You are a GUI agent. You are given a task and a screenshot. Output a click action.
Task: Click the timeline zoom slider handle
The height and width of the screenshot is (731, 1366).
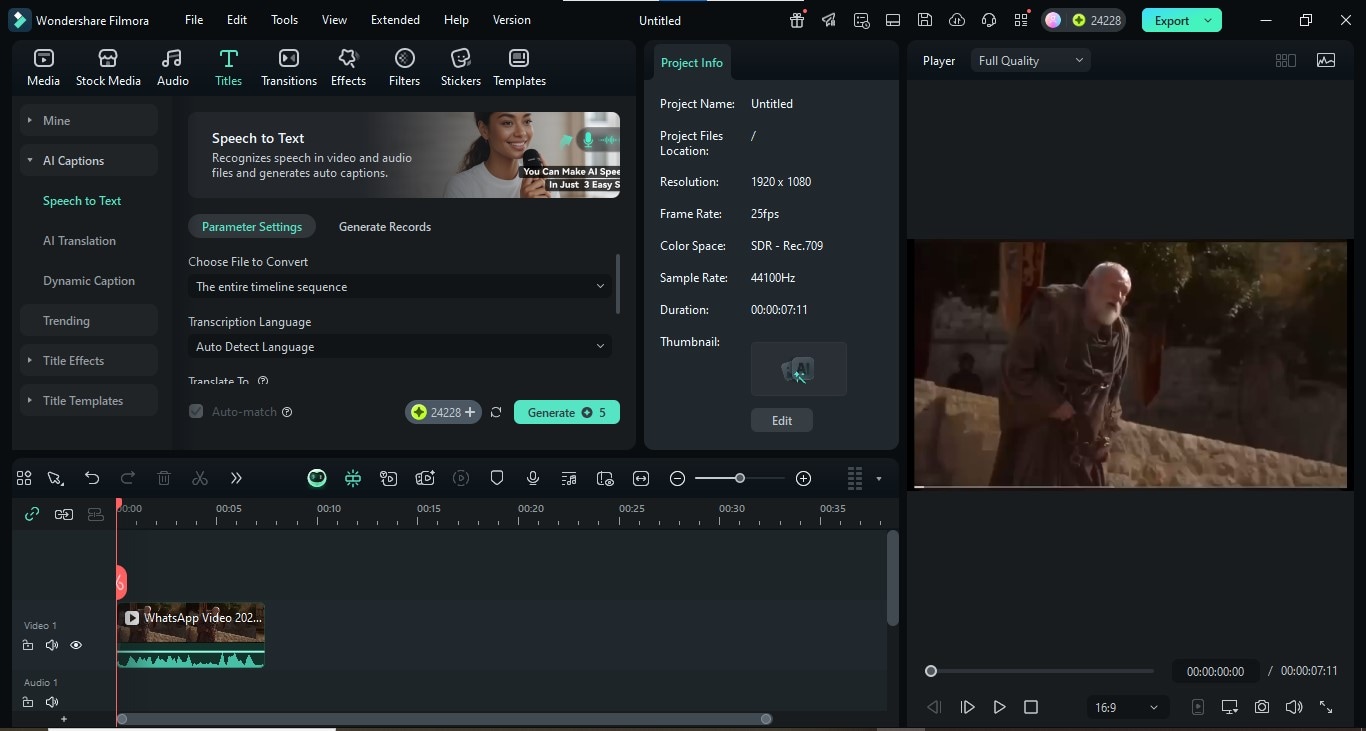(740, 479)
